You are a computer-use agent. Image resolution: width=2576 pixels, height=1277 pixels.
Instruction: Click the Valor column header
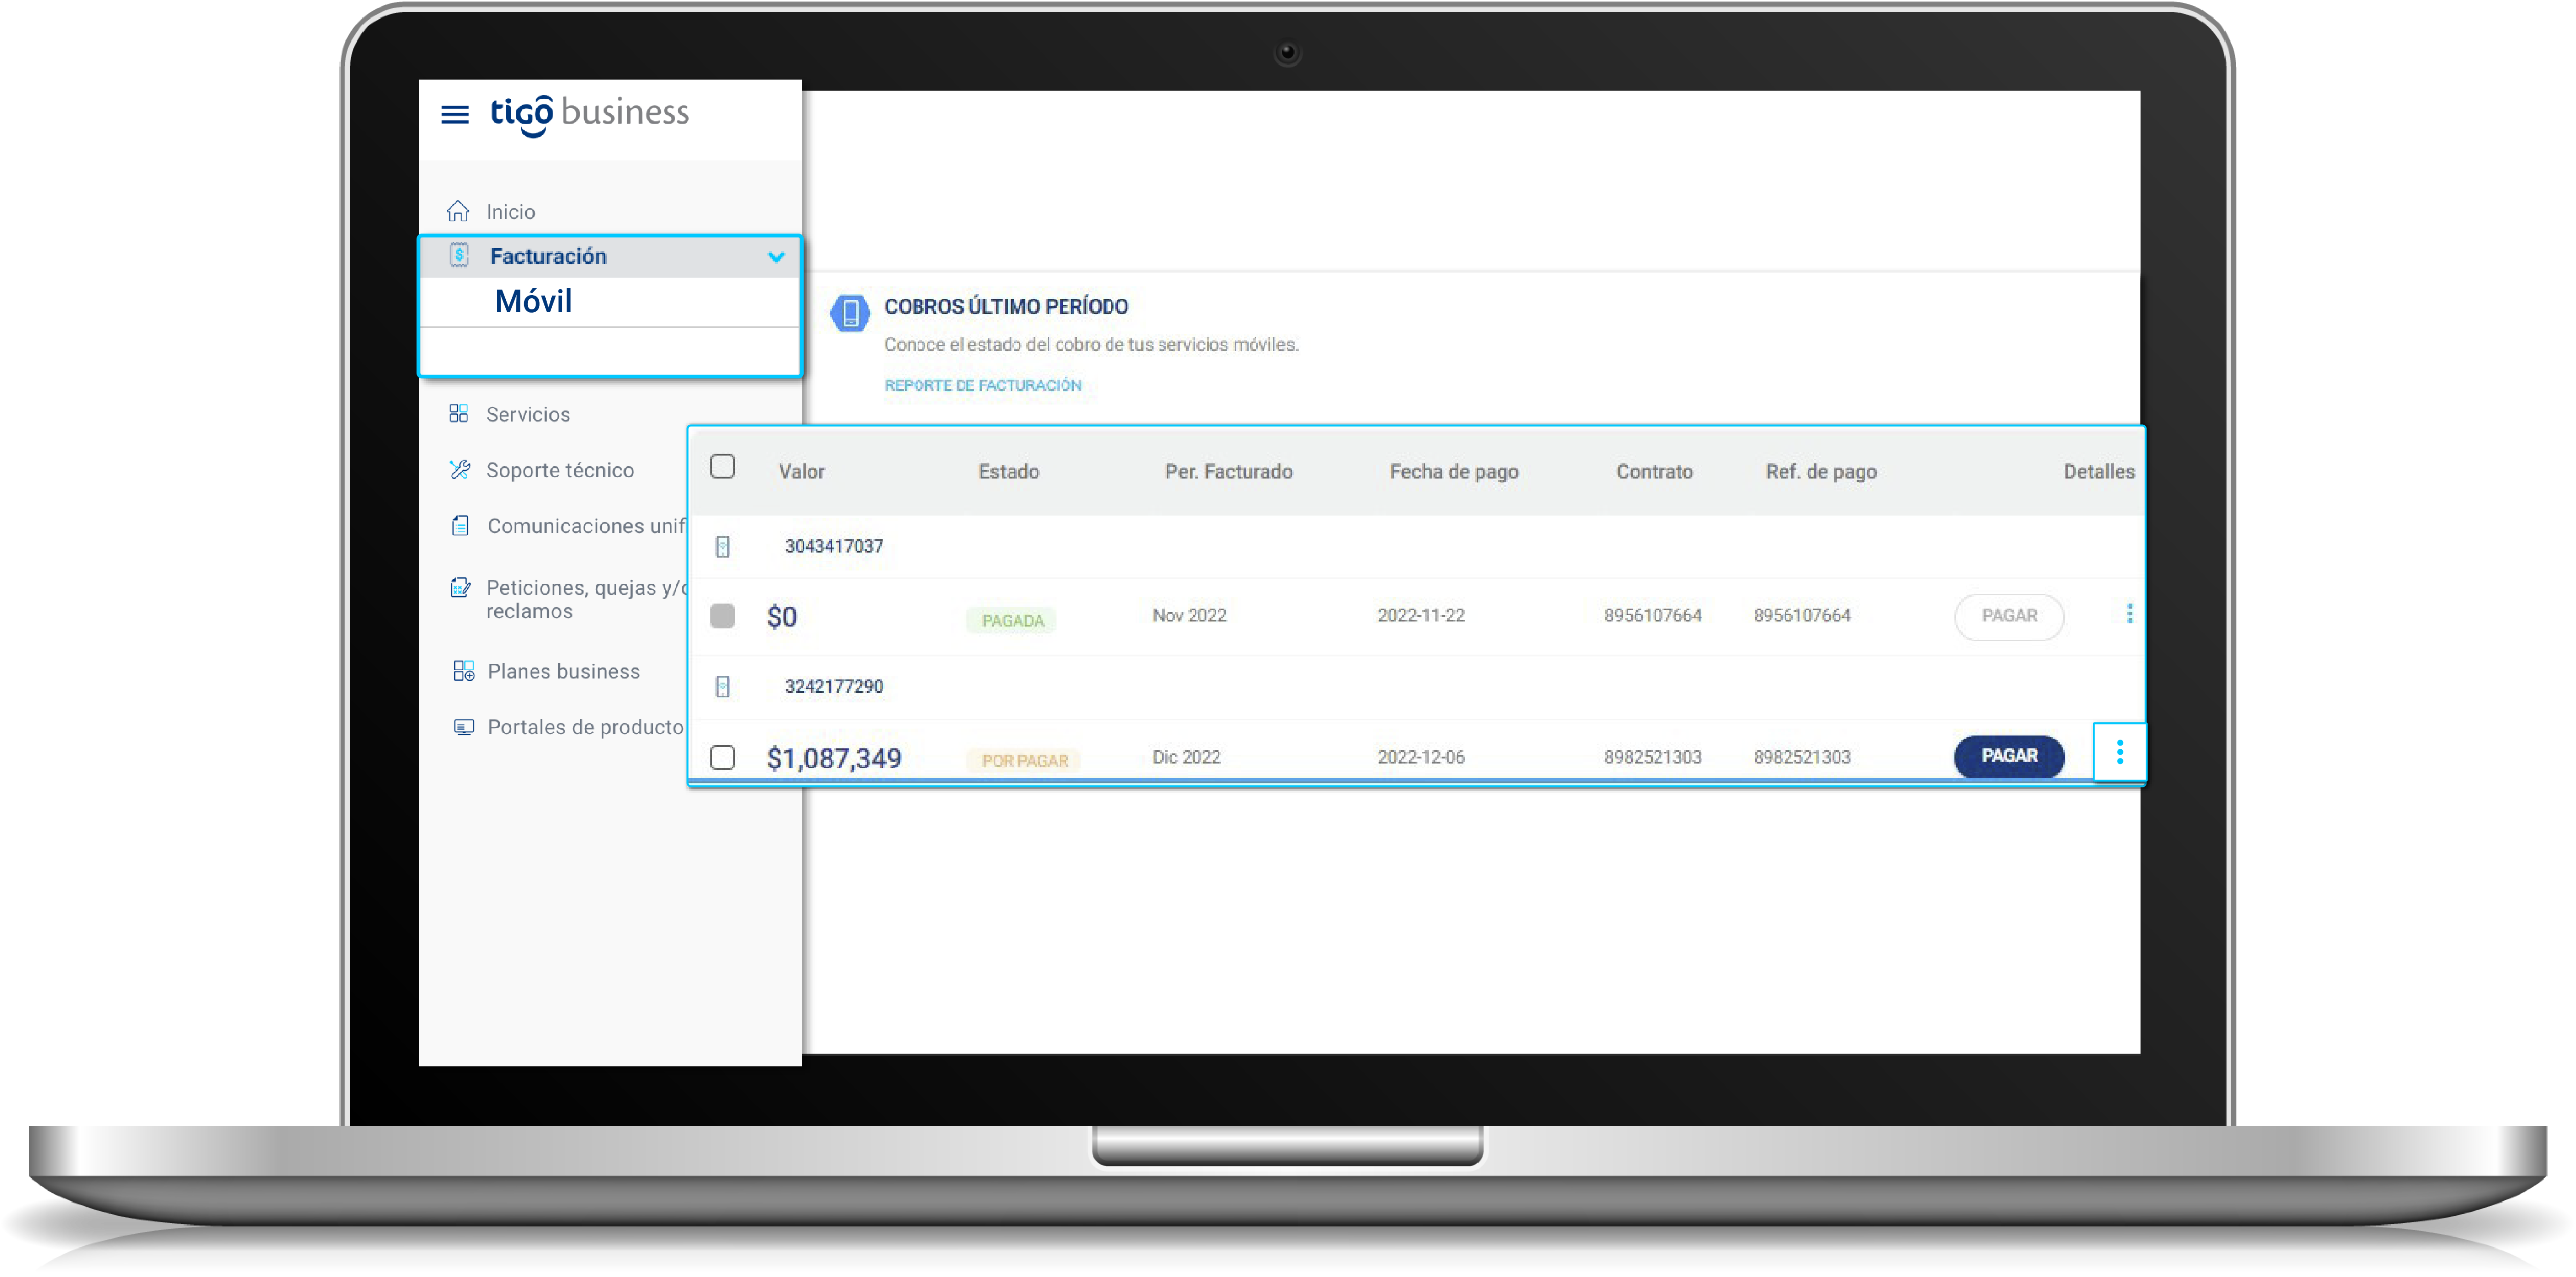[802, 471]
